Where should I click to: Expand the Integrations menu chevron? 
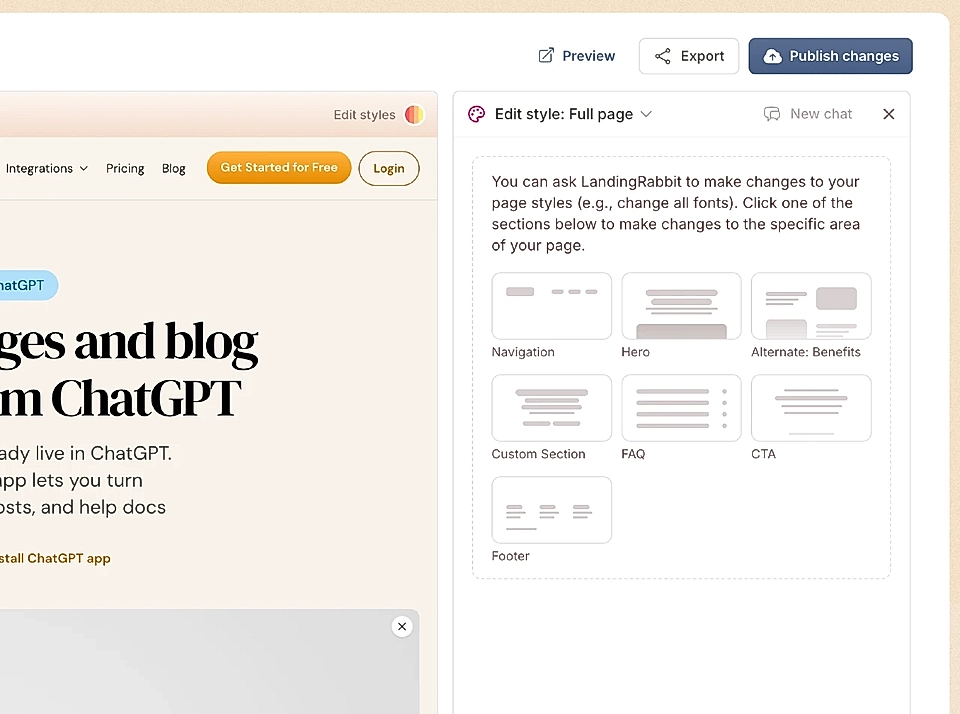tap(84, 168)
